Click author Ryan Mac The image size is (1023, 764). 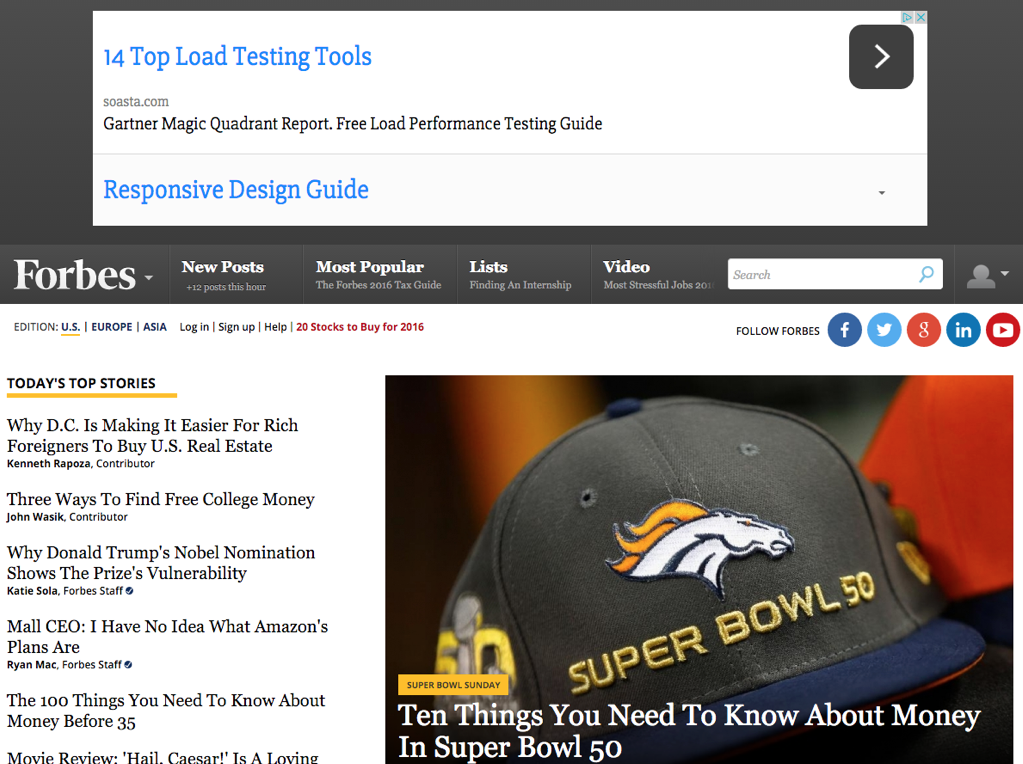click(x=31, y=664)
